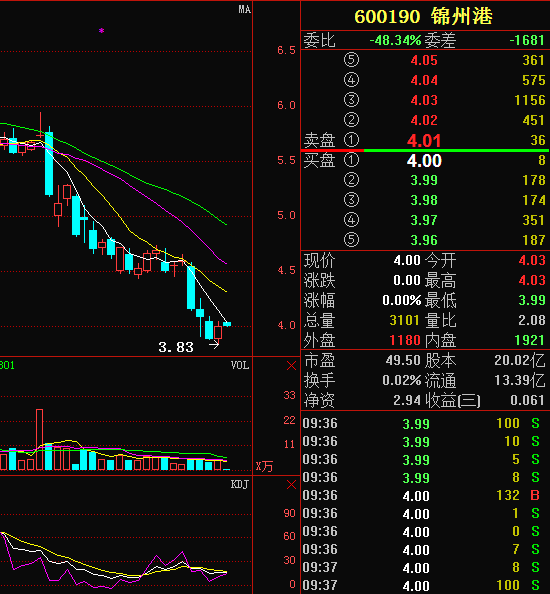Close the VOL indicator panel with red X
Image resolution: width=550 pixels, height=594 pixels.
point(291,366)
